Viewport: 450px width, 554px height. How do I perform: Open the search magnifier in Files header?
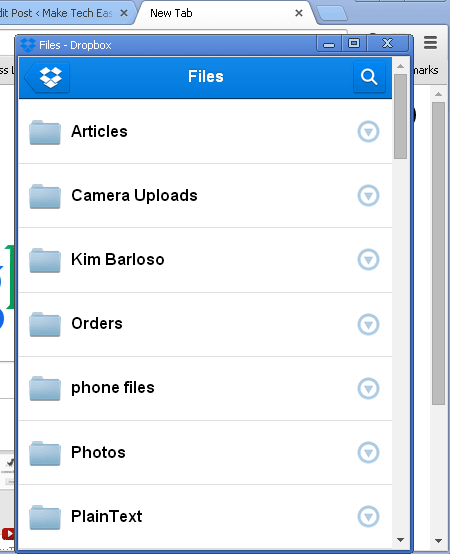(x=369, y=77)
